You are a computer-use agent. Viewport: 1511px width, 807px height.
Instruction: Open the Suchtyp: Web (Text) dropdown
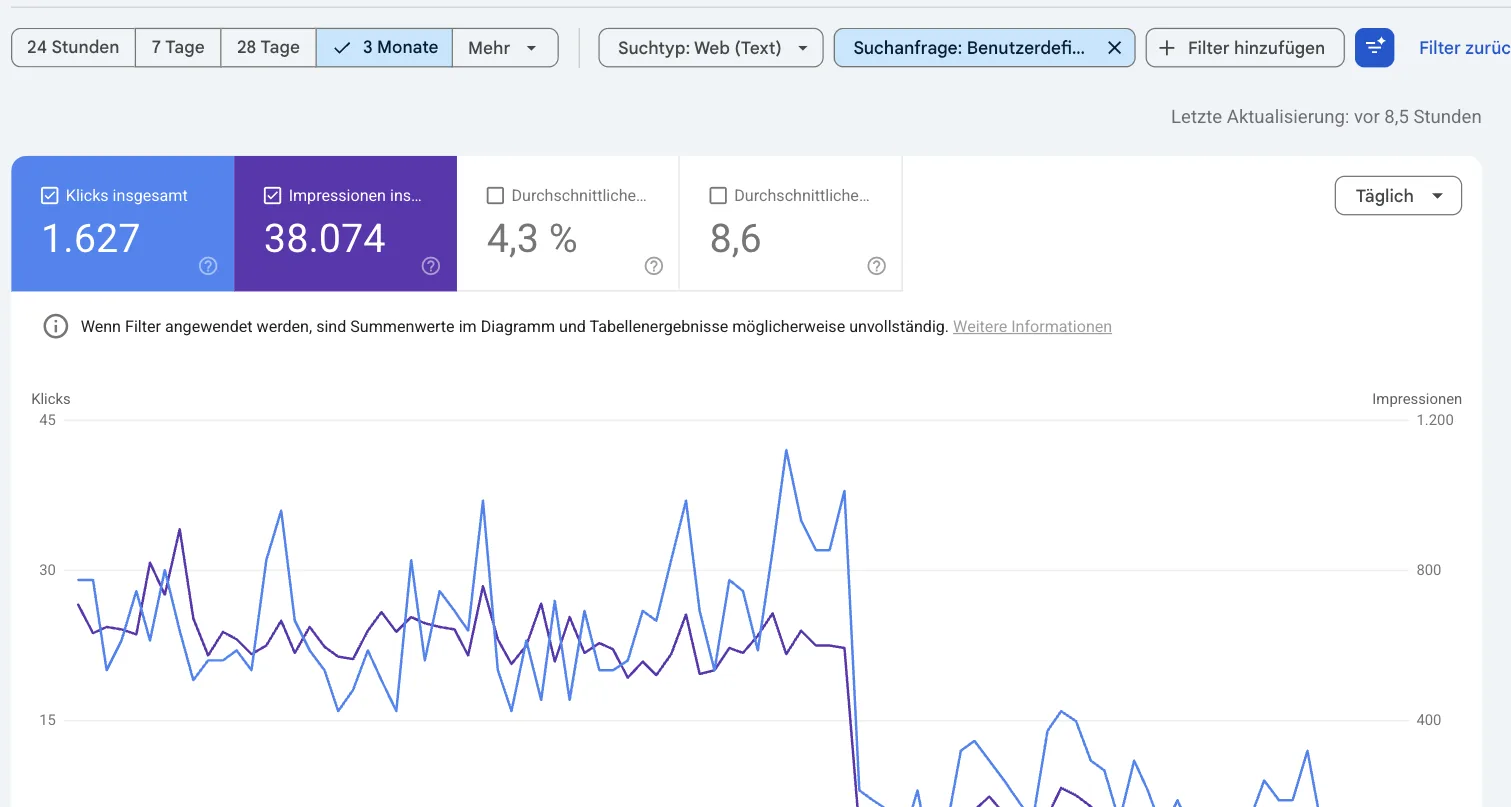[711, 47]
